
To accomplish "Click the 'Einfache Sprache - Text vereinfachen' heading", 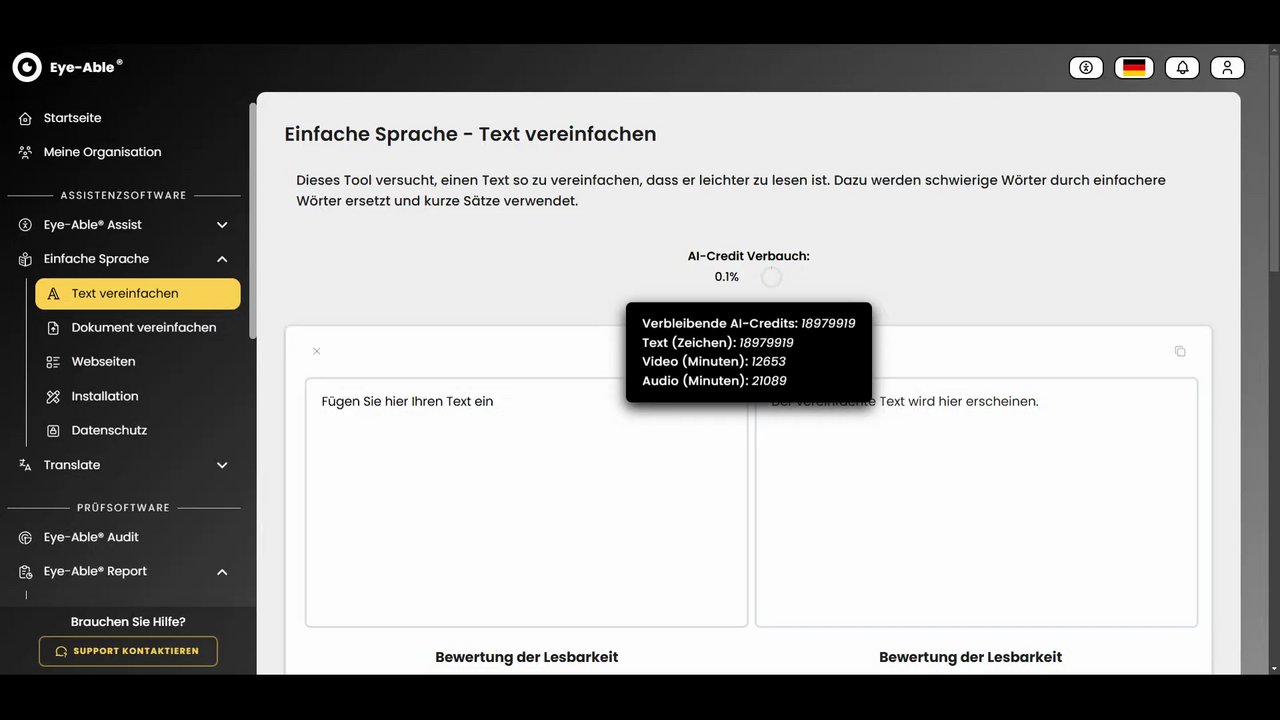I will point(470,134).
